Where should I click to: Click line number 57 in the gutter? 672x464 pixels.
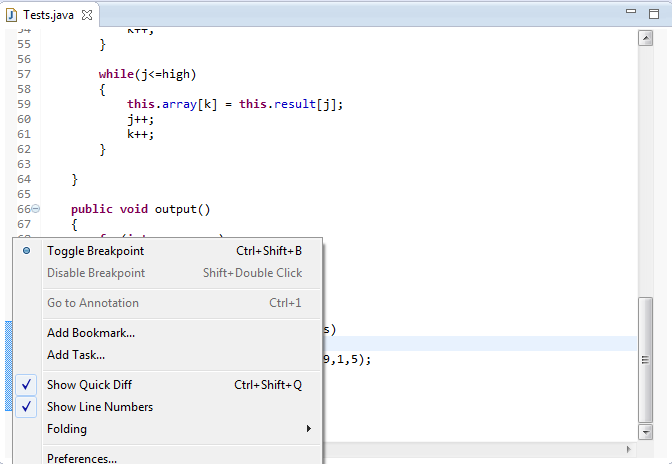(24, 74)
